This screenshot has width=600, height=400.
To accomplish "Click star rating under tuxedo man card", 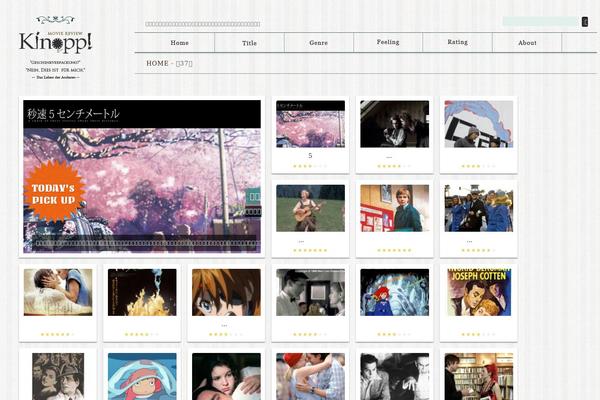I will (310, 335).
